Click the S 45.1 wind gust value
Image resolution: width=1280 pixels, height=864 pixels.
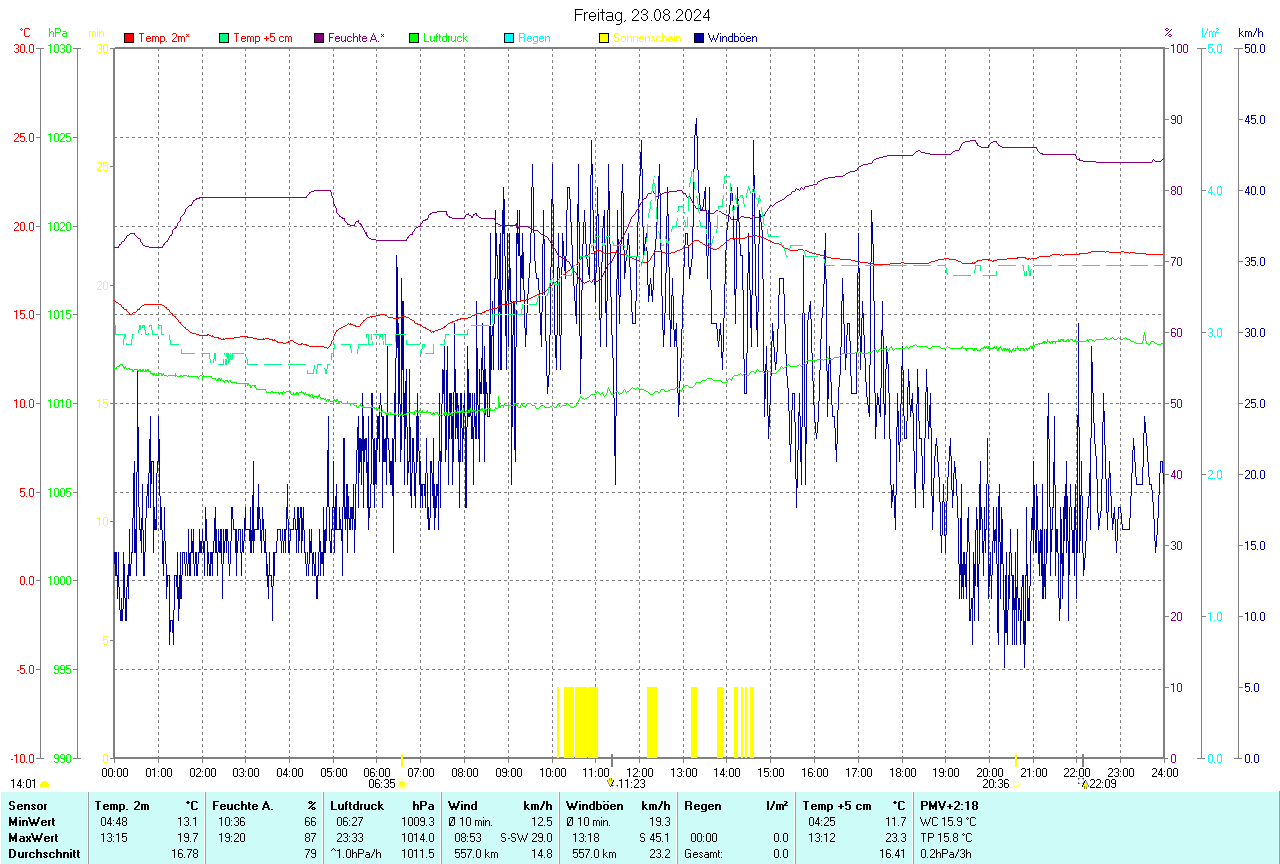(654, 837)
